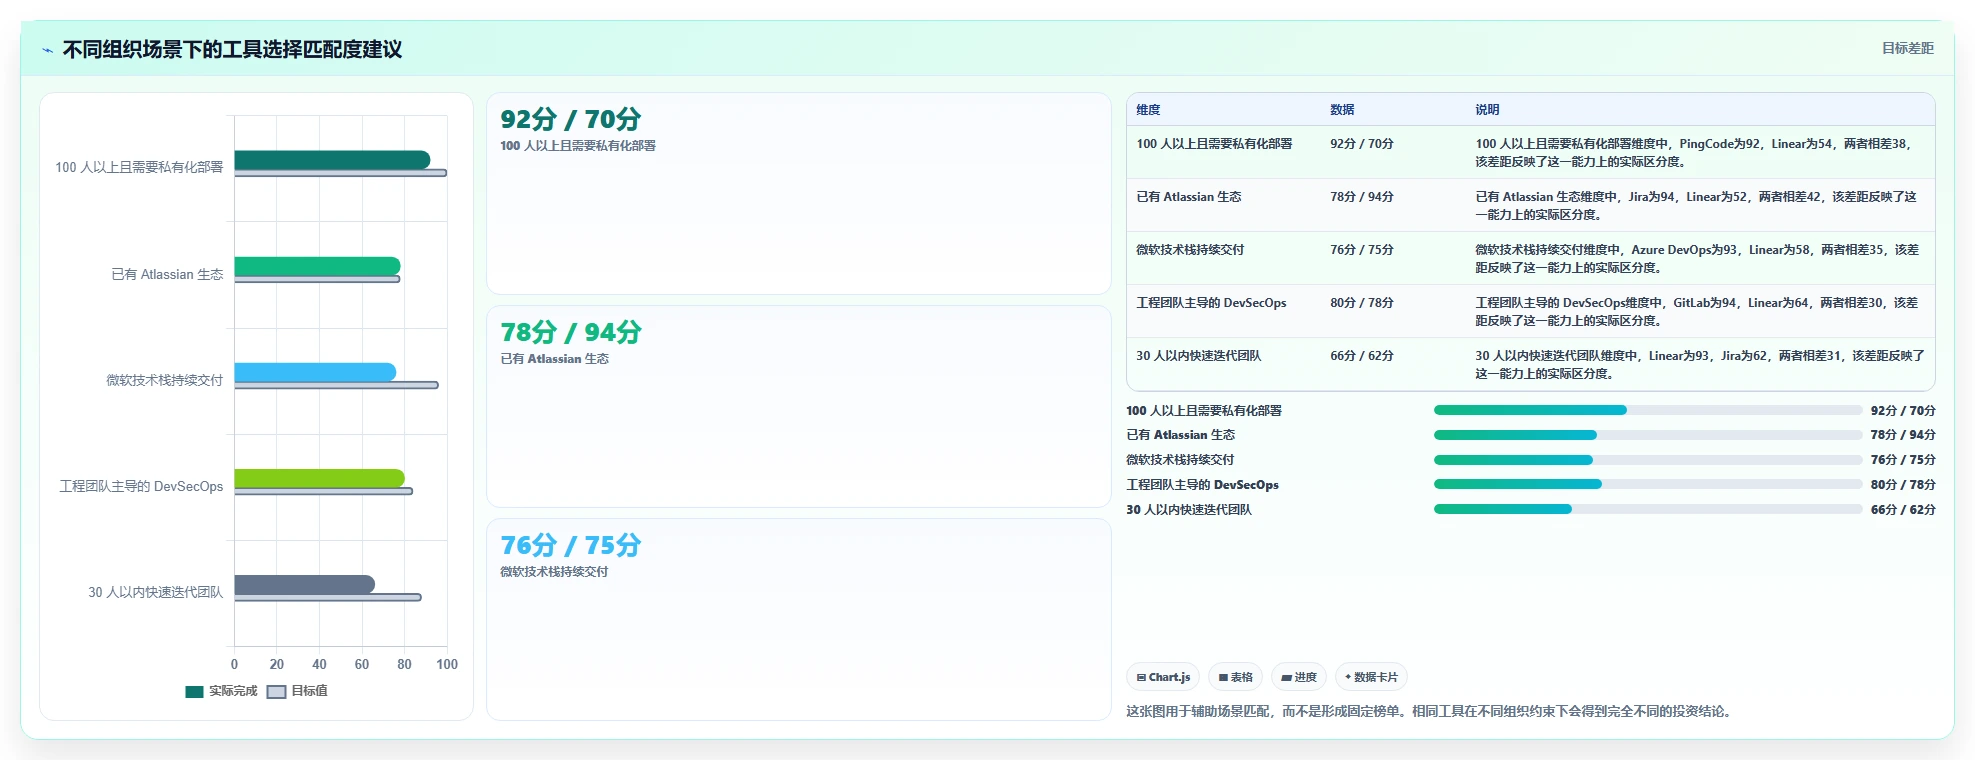Click the description mentioning Azure DevOps为93
The width and height of the screenshot is (1975, 760).
click(x=1698, y=259)
